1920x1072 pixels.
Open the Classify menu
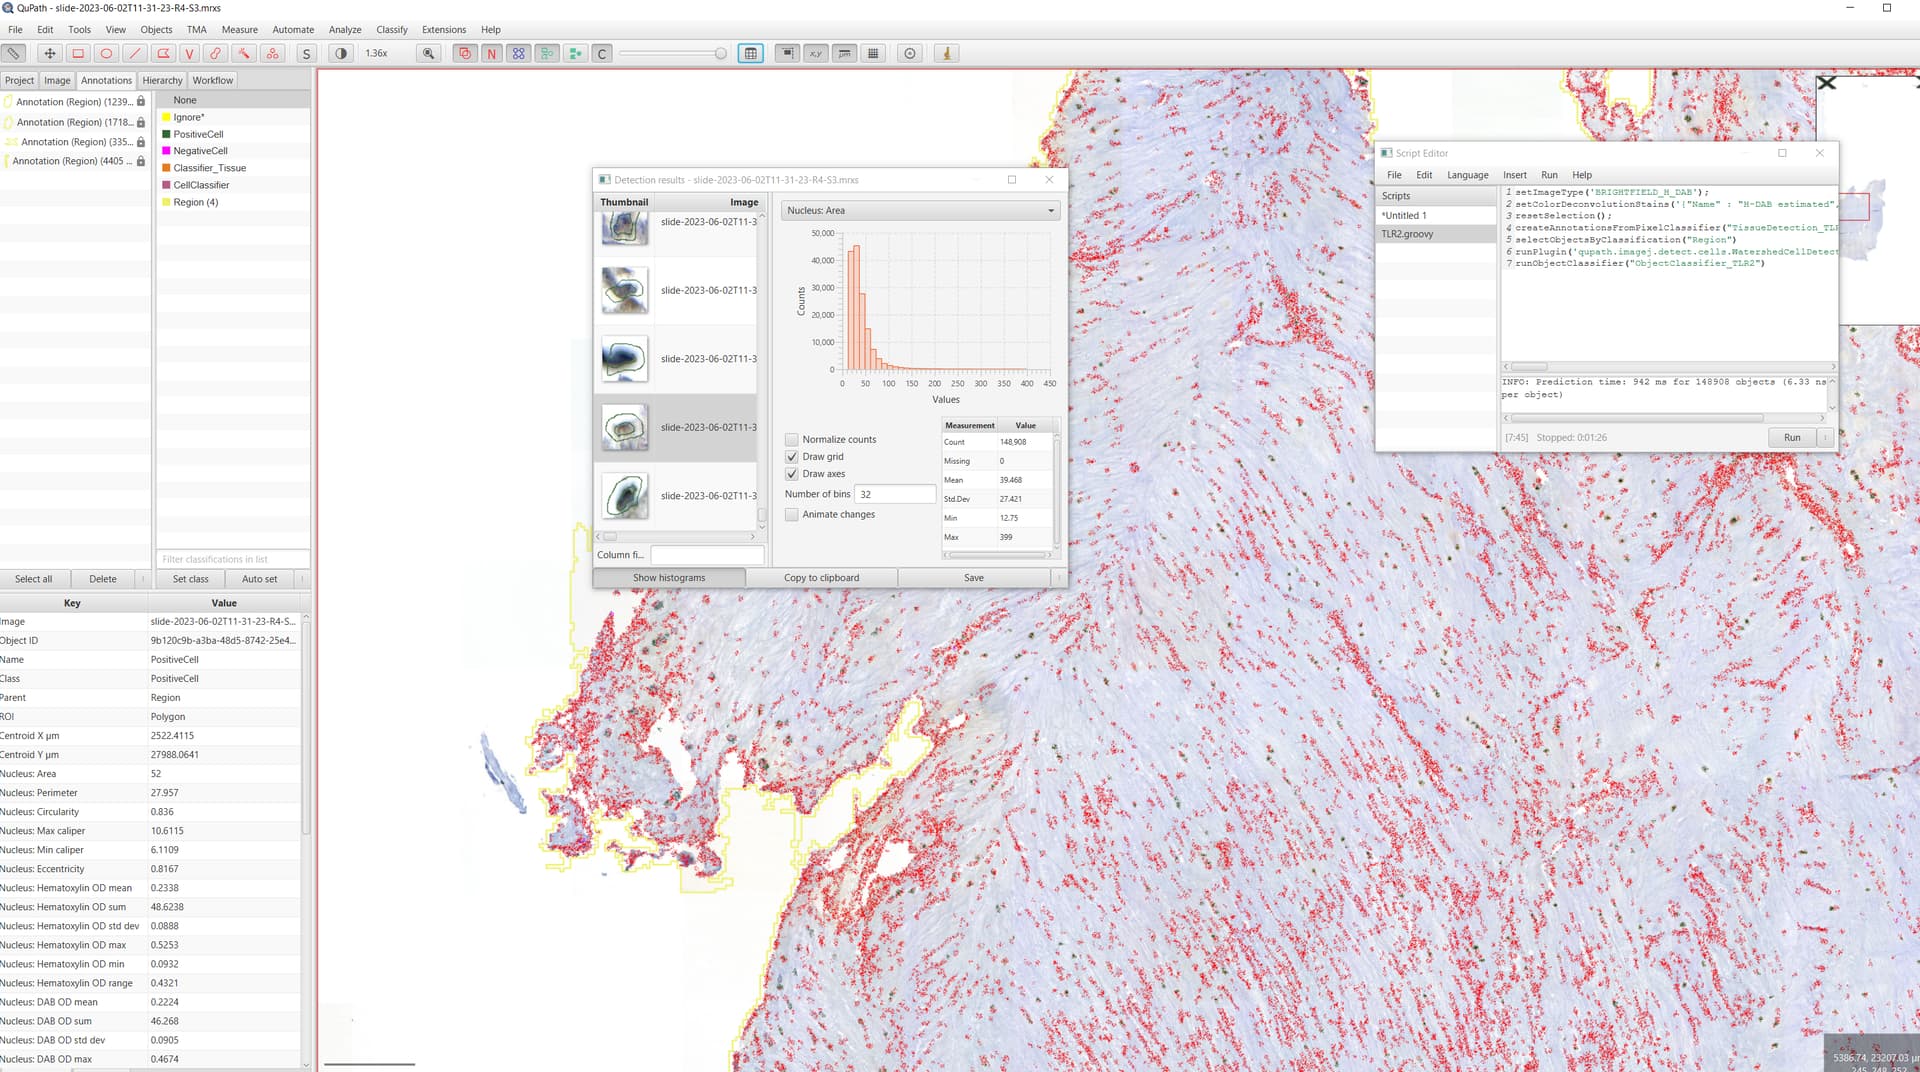click(x=391, y=29)
